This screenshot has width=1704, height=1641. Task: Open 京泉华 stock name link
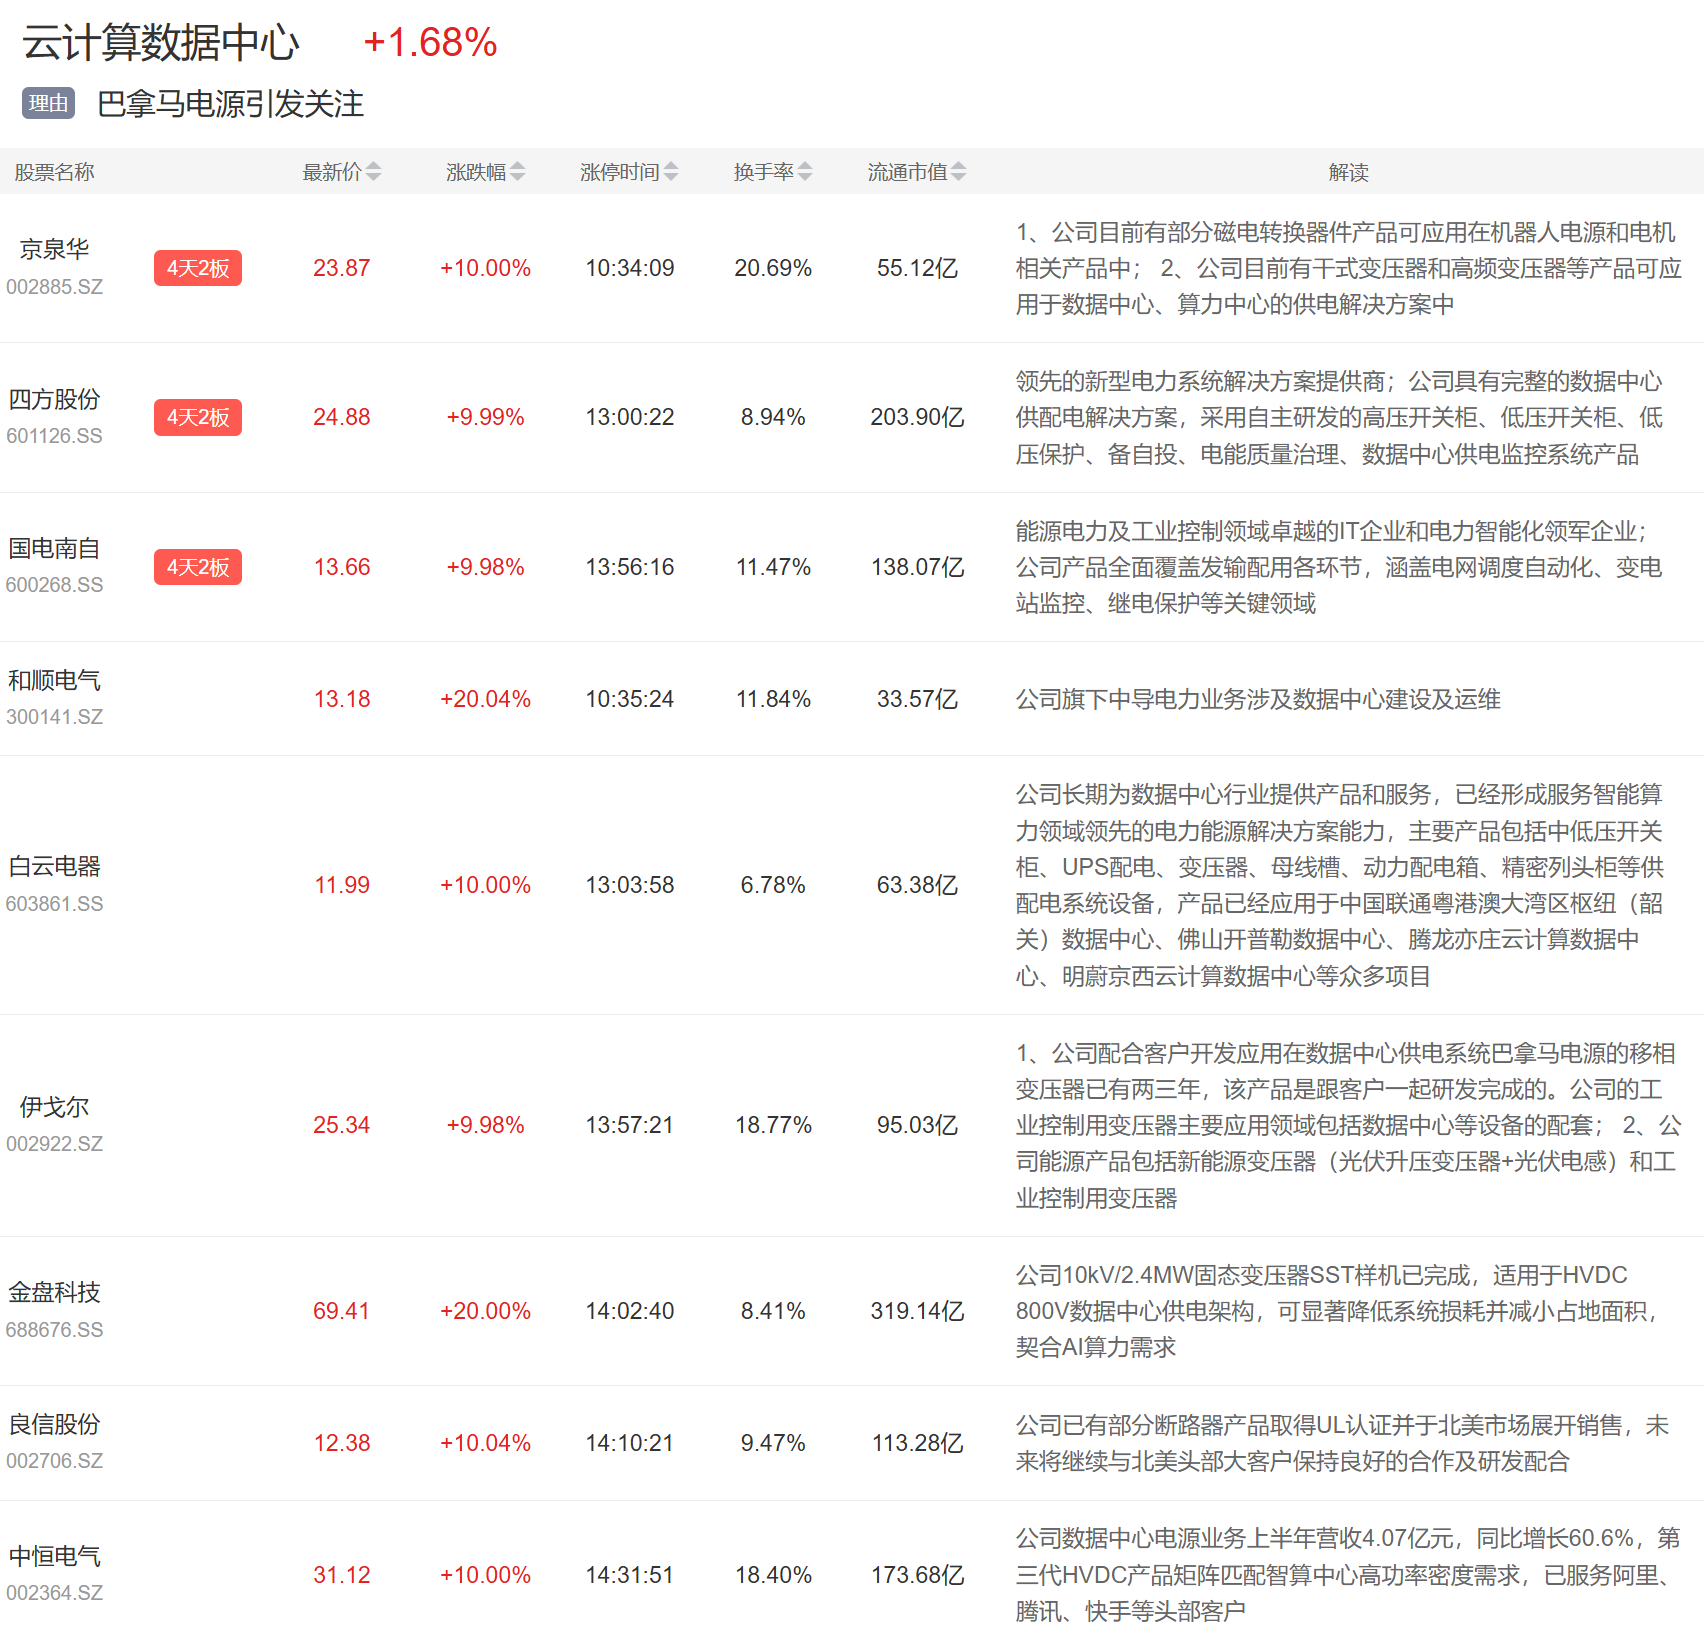click(x=54, y=249)
